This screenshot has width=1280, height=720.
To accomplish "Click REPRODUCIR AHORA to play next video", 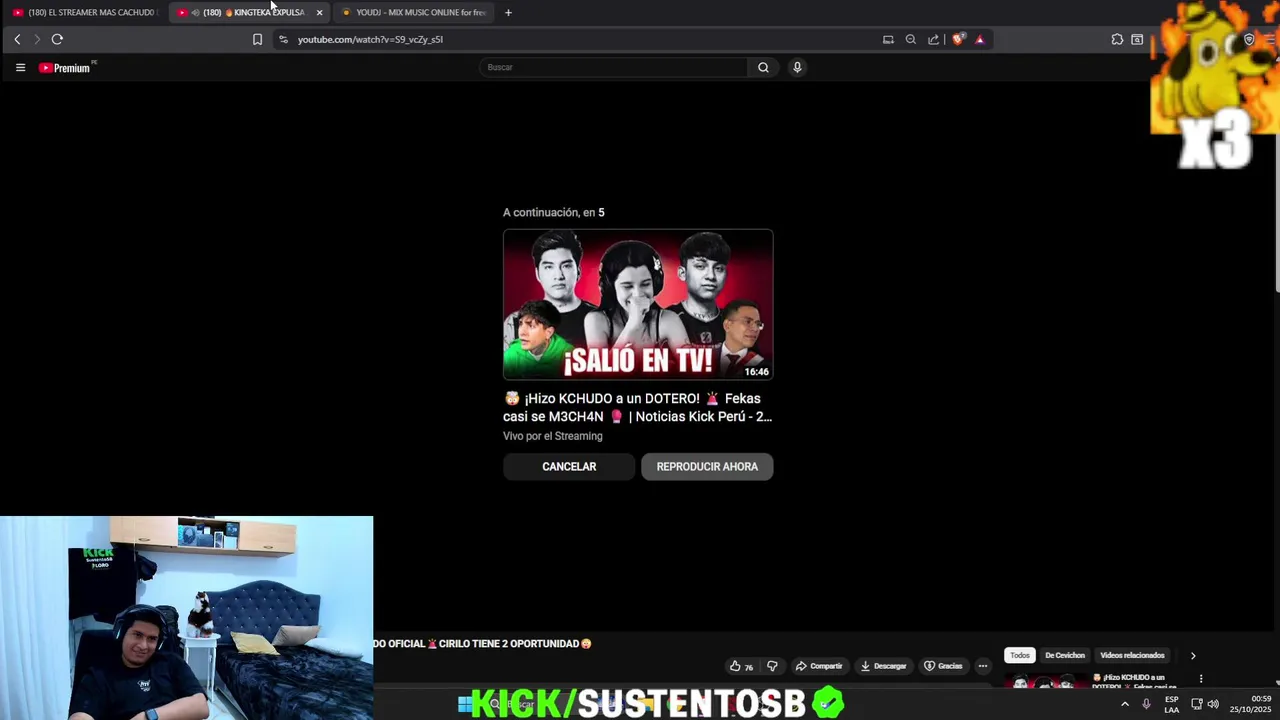I will [707, 467].
